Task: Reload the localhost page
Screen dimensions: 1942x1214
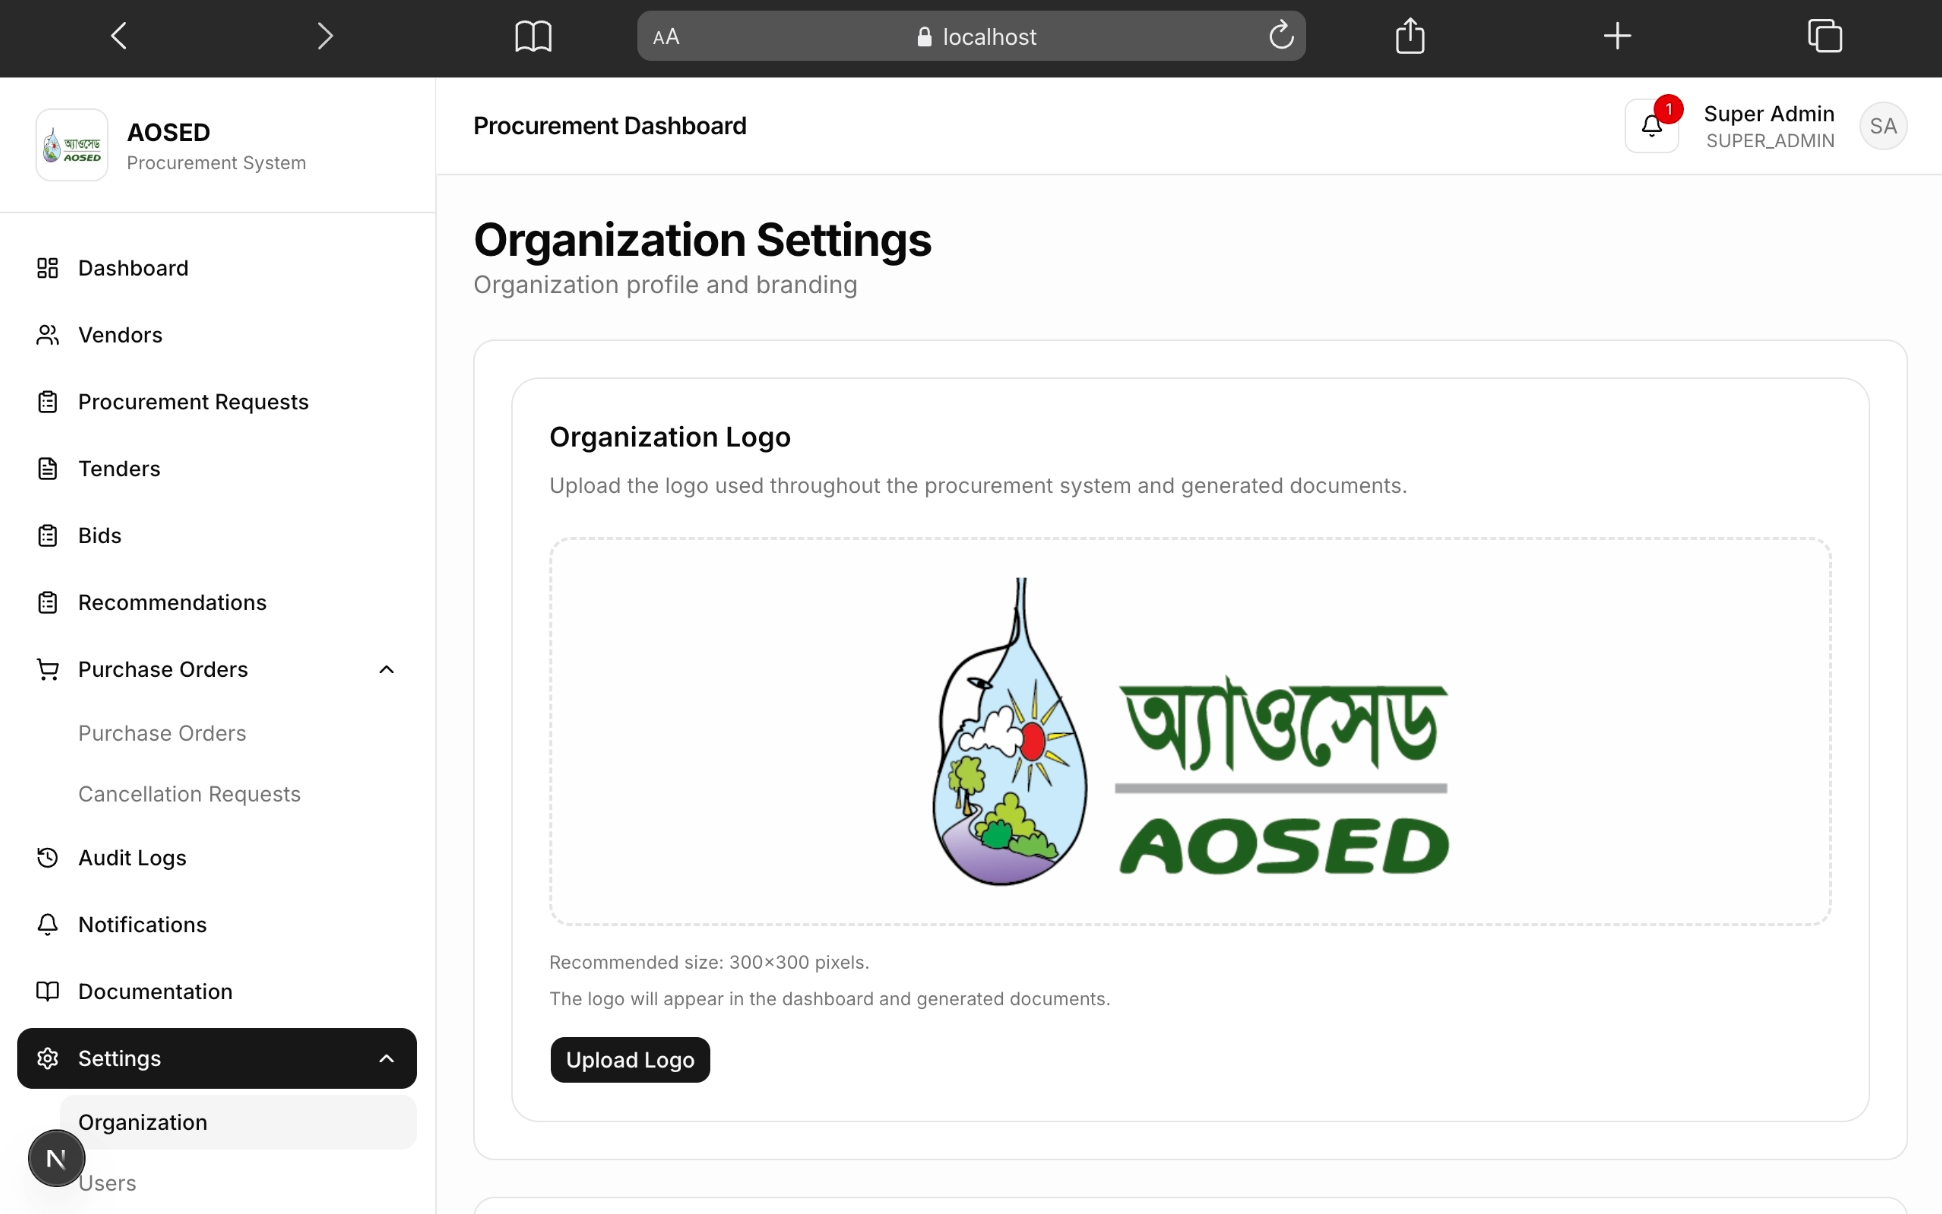Action: coord(1281,36)
